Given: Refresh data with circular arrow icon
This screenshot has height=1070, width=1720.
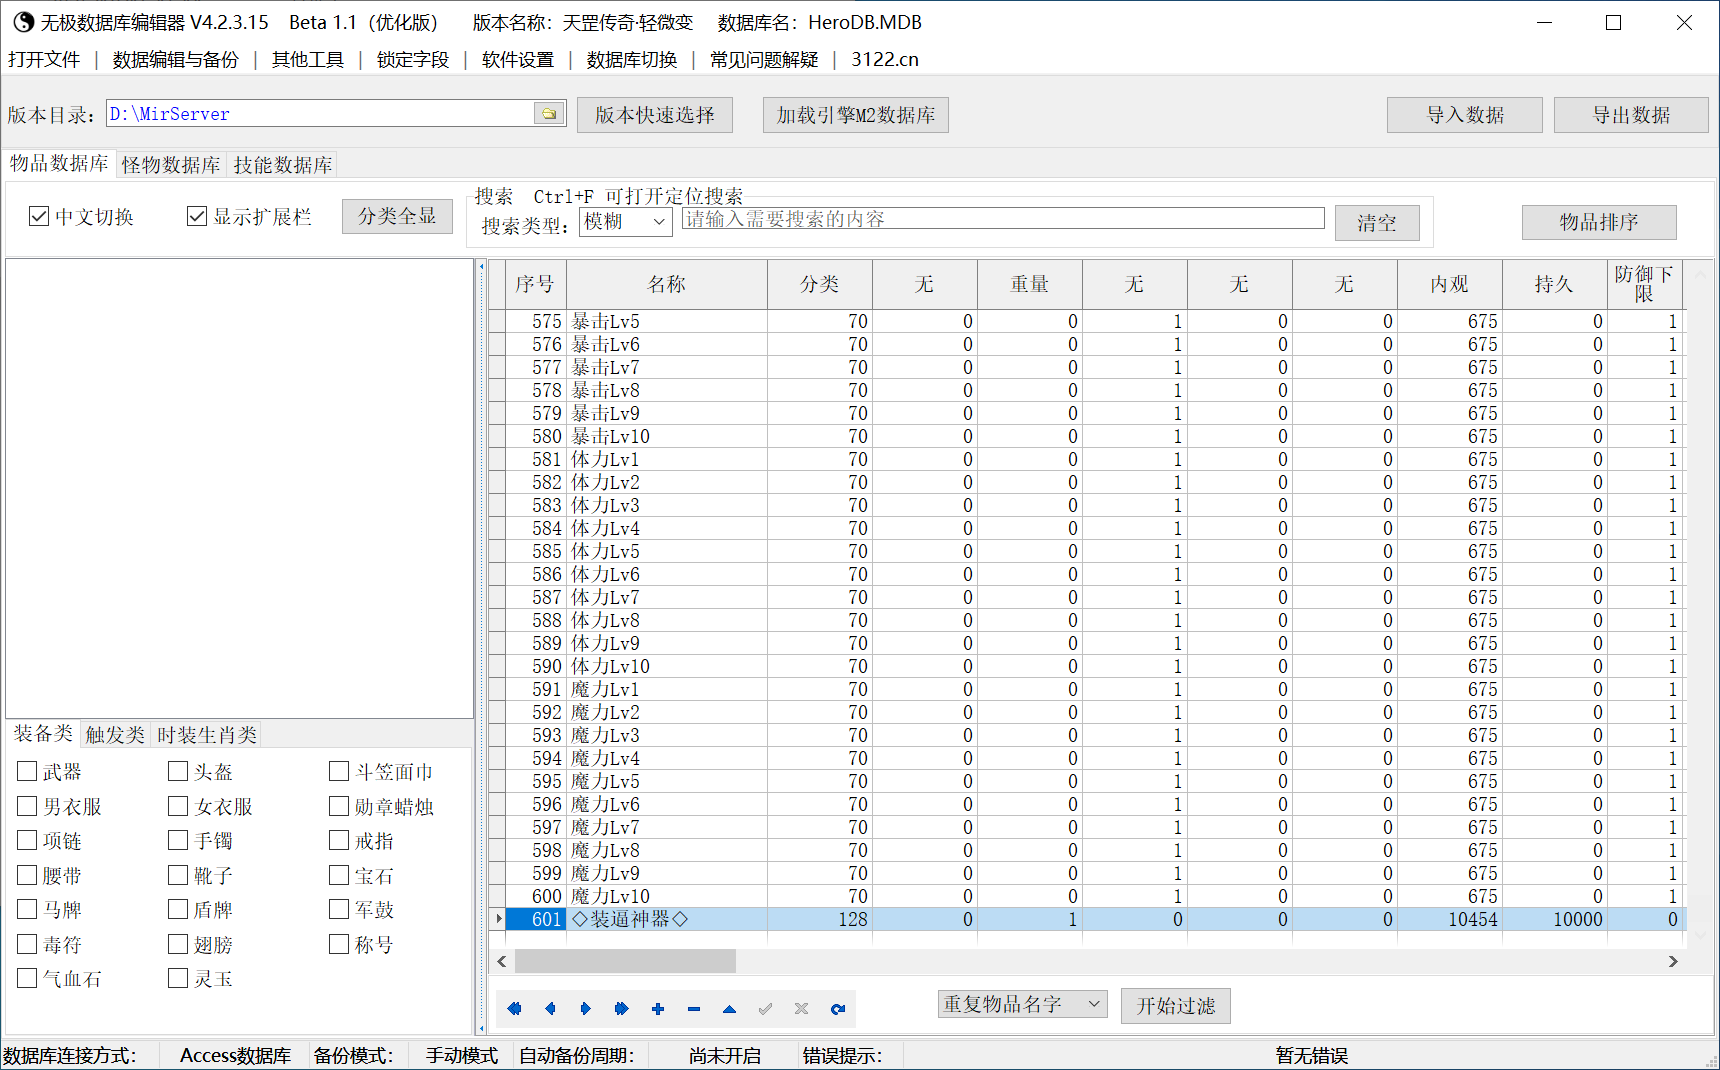Looking at the screenshot, I should click(x=838, y=1009).
